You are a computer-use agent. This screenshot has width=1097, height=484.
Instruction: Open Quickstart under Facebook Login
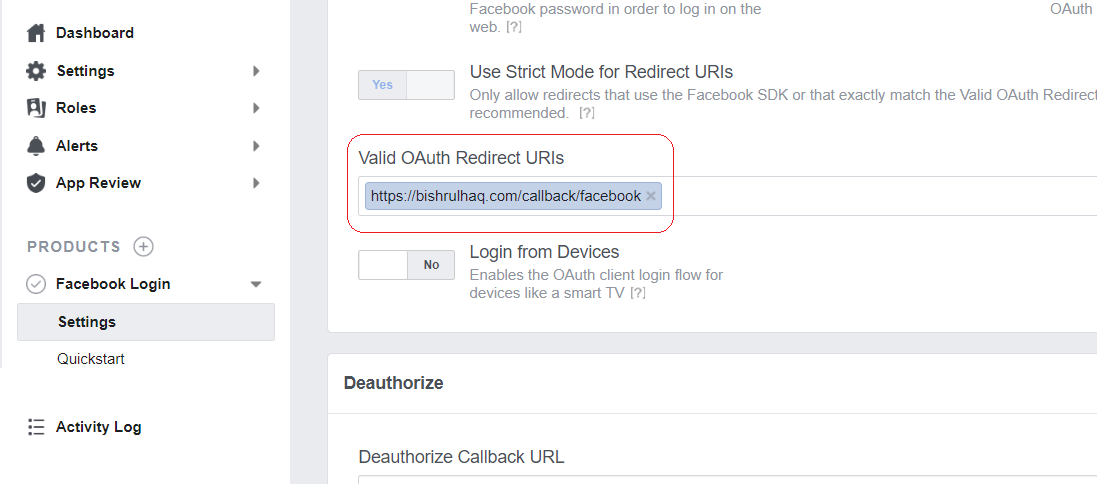[x=91, y=359]
